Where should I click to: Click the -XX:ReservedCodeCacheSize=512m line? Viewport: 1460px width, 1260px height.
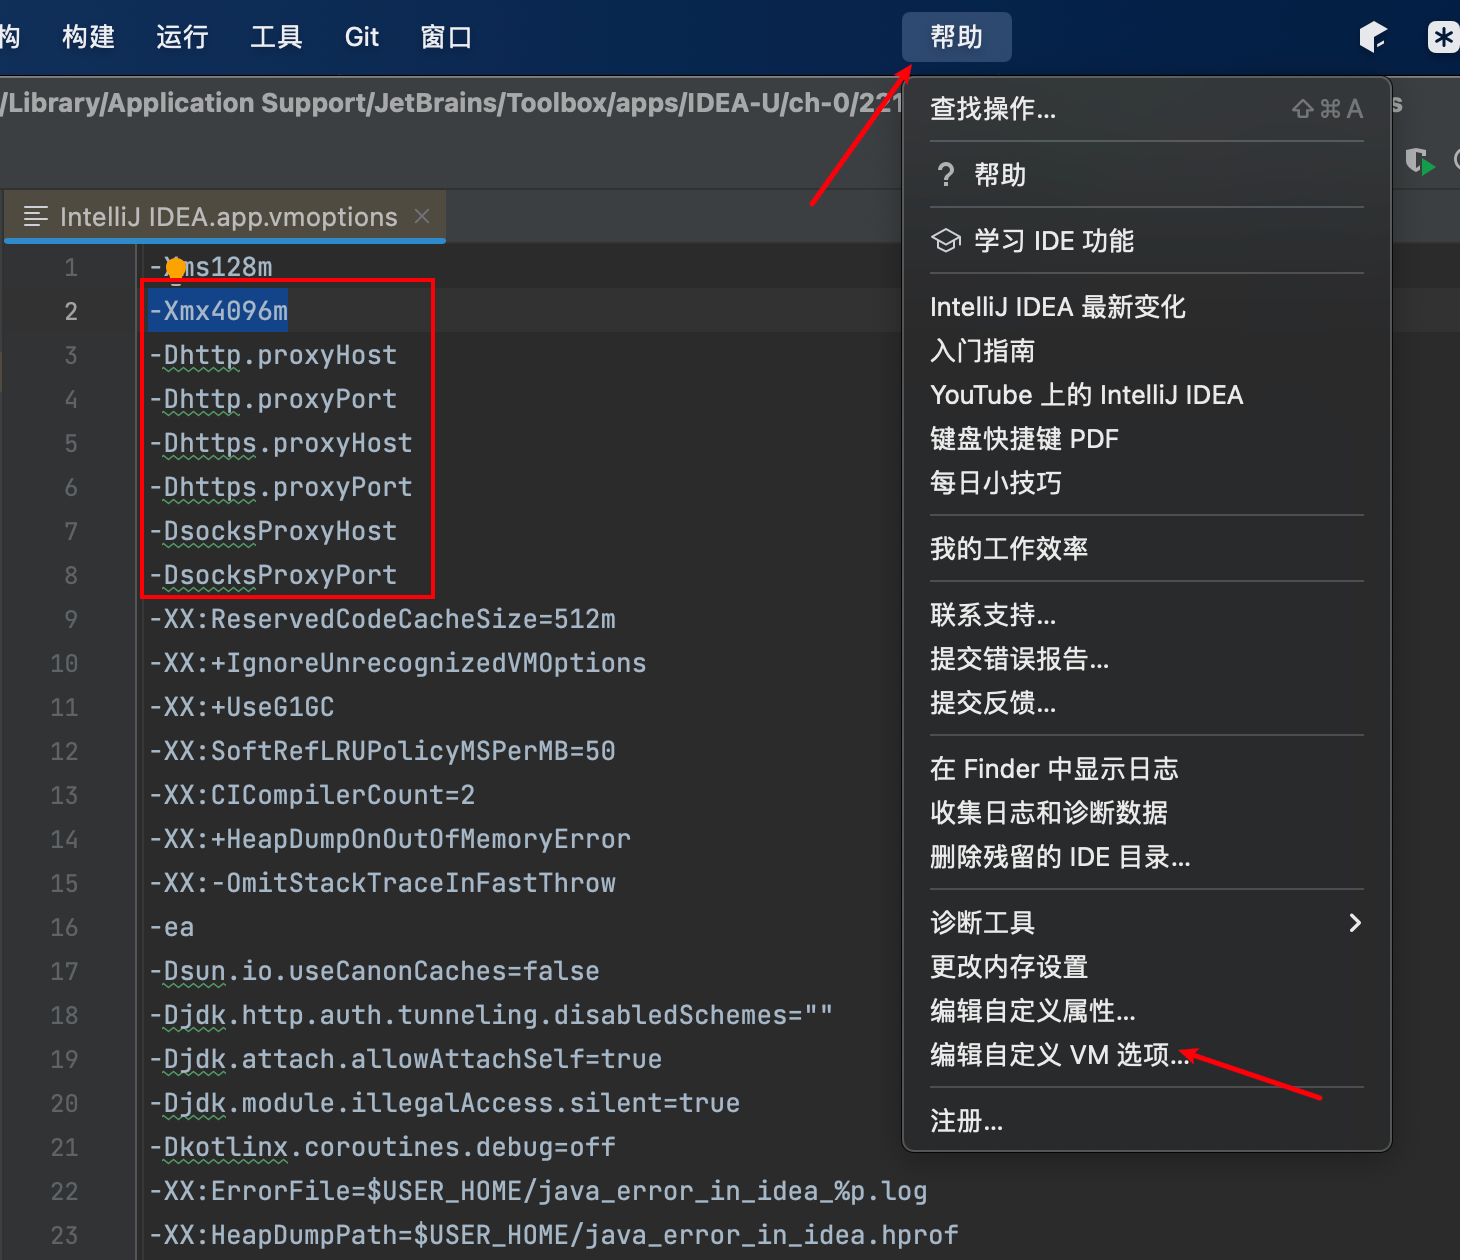pyautogui.click(x=382, y=619)
